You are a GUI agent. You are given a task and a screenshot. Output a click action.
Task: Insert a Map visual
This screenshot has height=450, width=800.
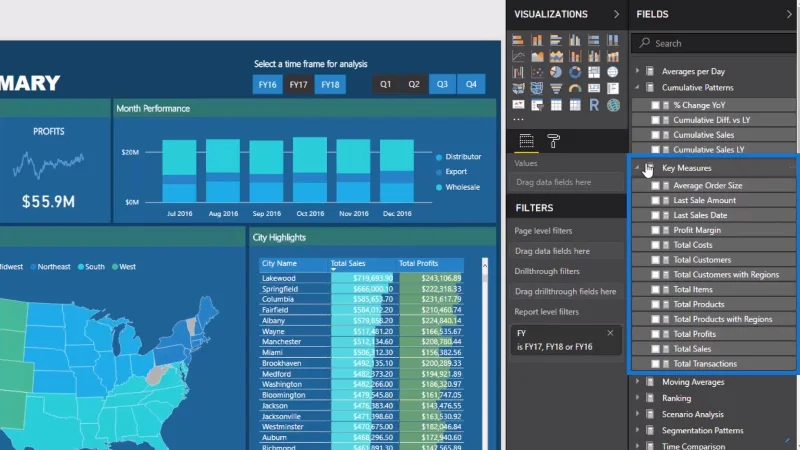click(x=613, y=72)
